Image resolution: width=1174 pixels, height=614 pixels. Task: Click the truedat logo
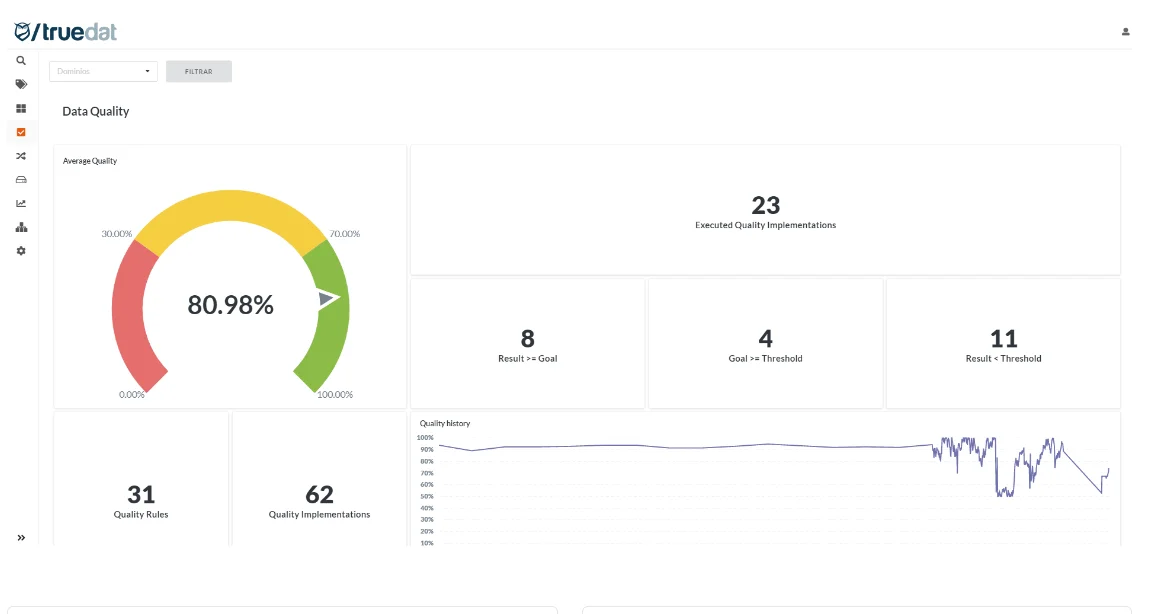66,31
